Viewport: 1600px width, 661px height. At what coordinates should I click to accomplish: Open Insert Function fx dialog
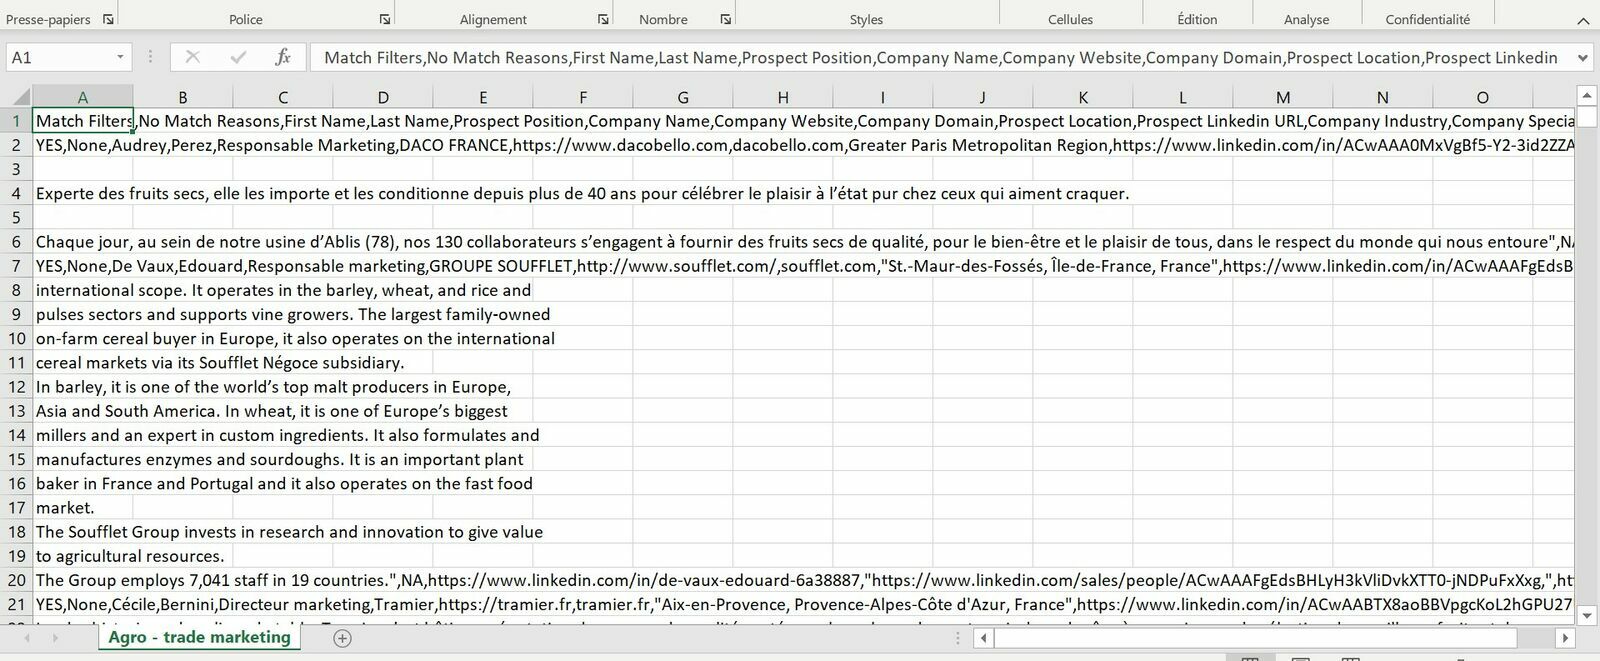point(283,57)
